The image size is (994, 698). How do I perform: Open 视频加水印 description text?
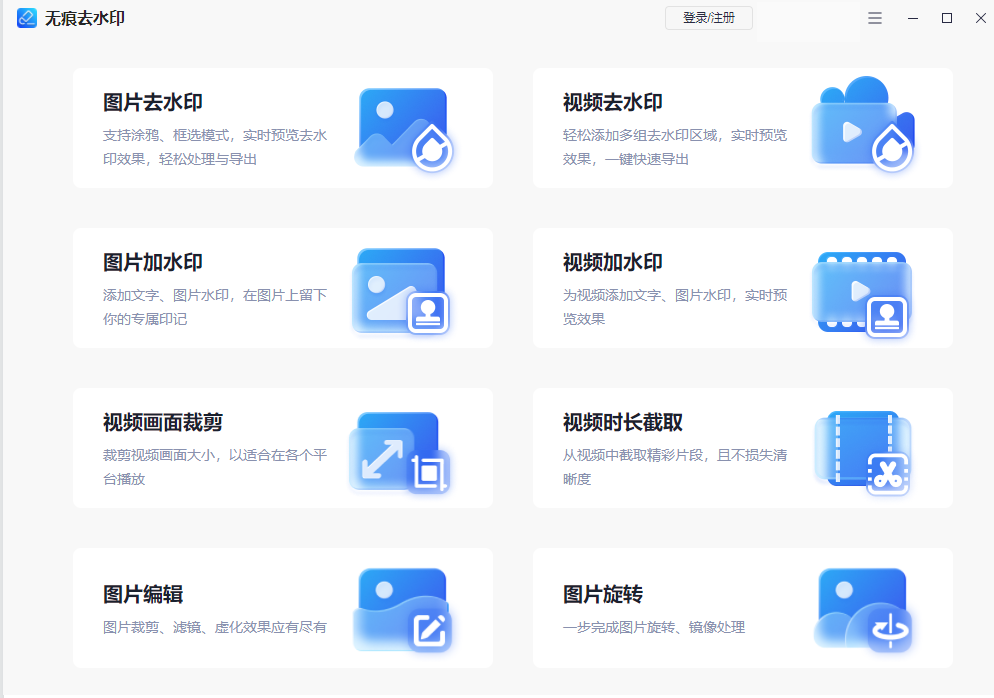(675, 307)
